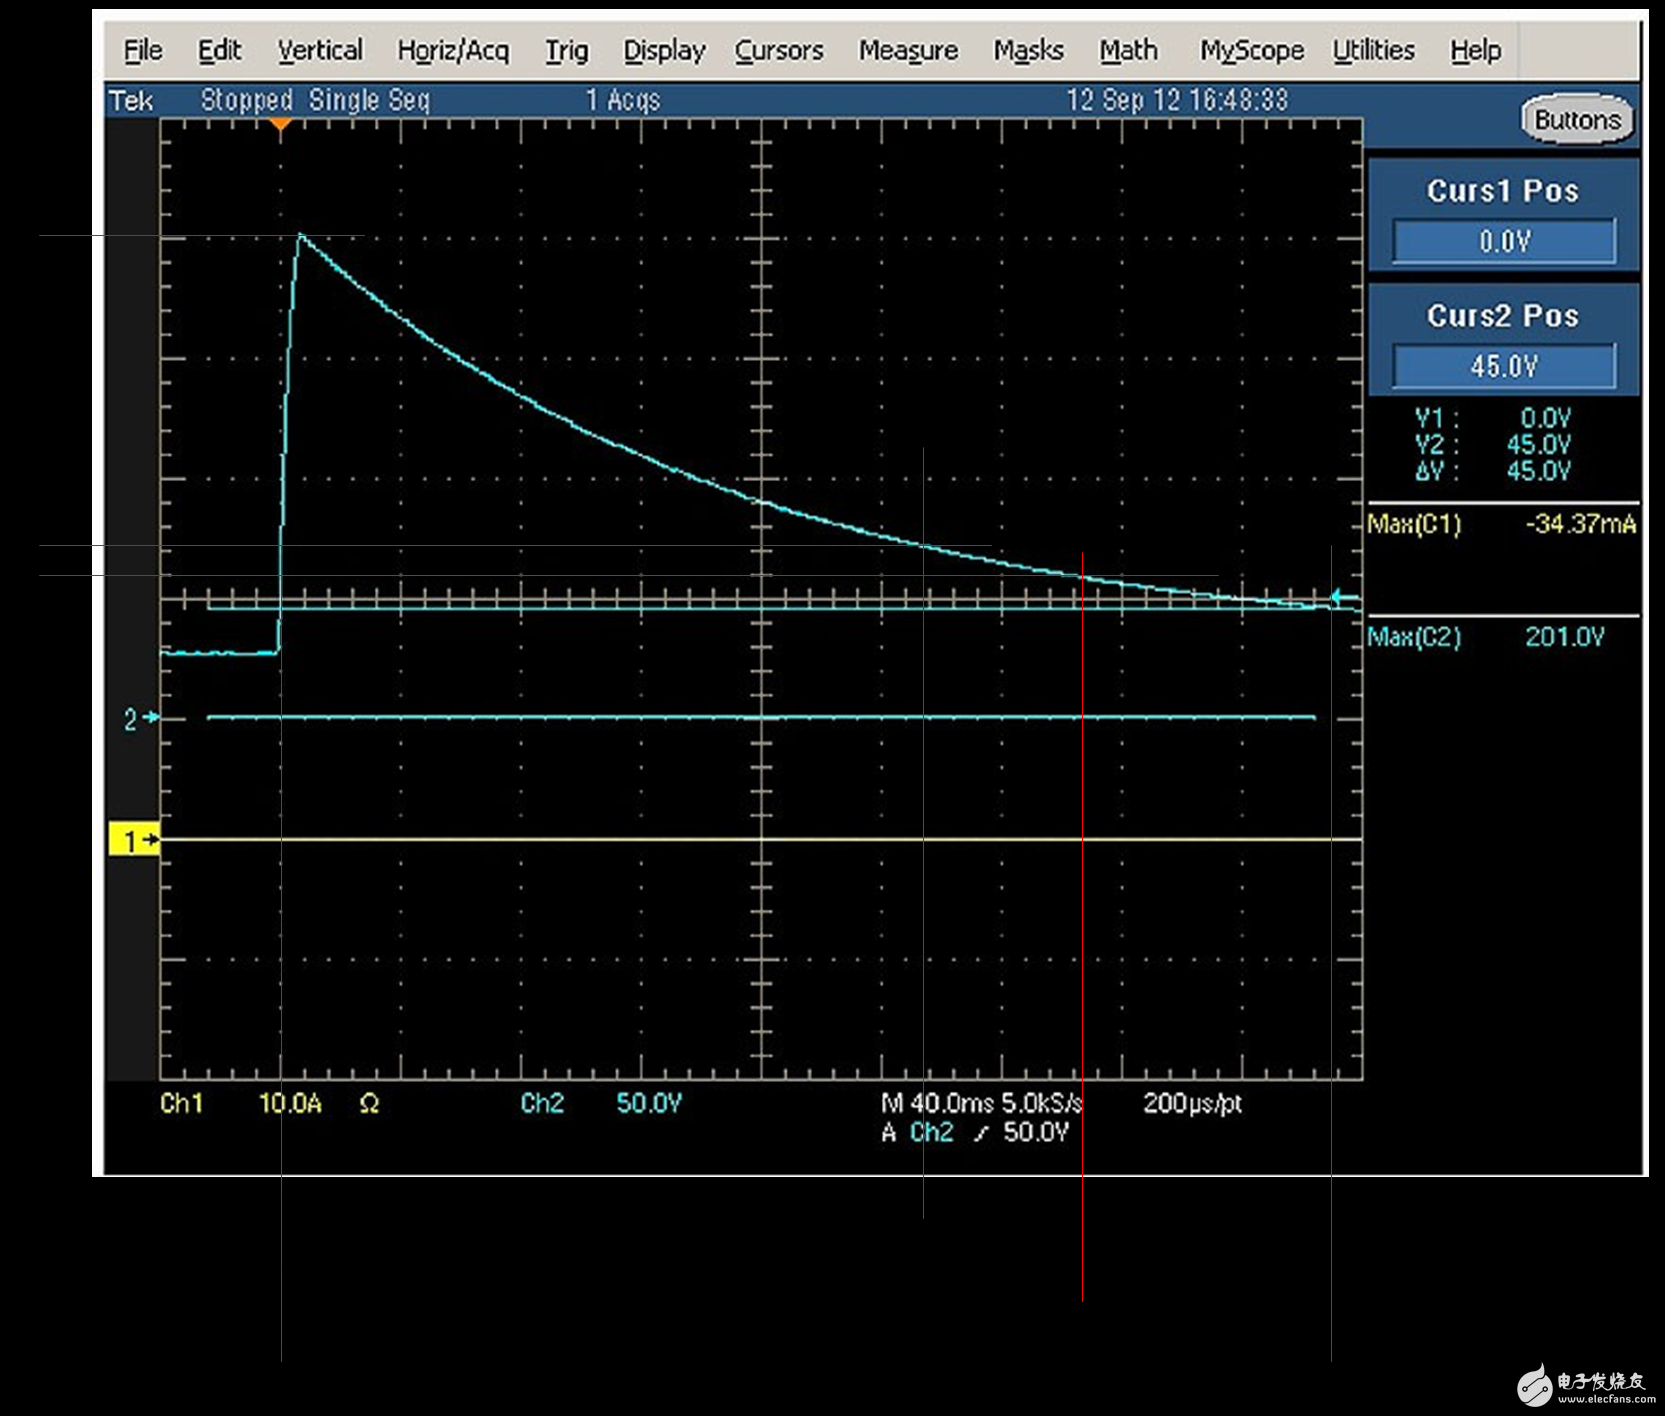1665x1416 pixels.
Task: Open the Utilities menu
Action: 1373,51
